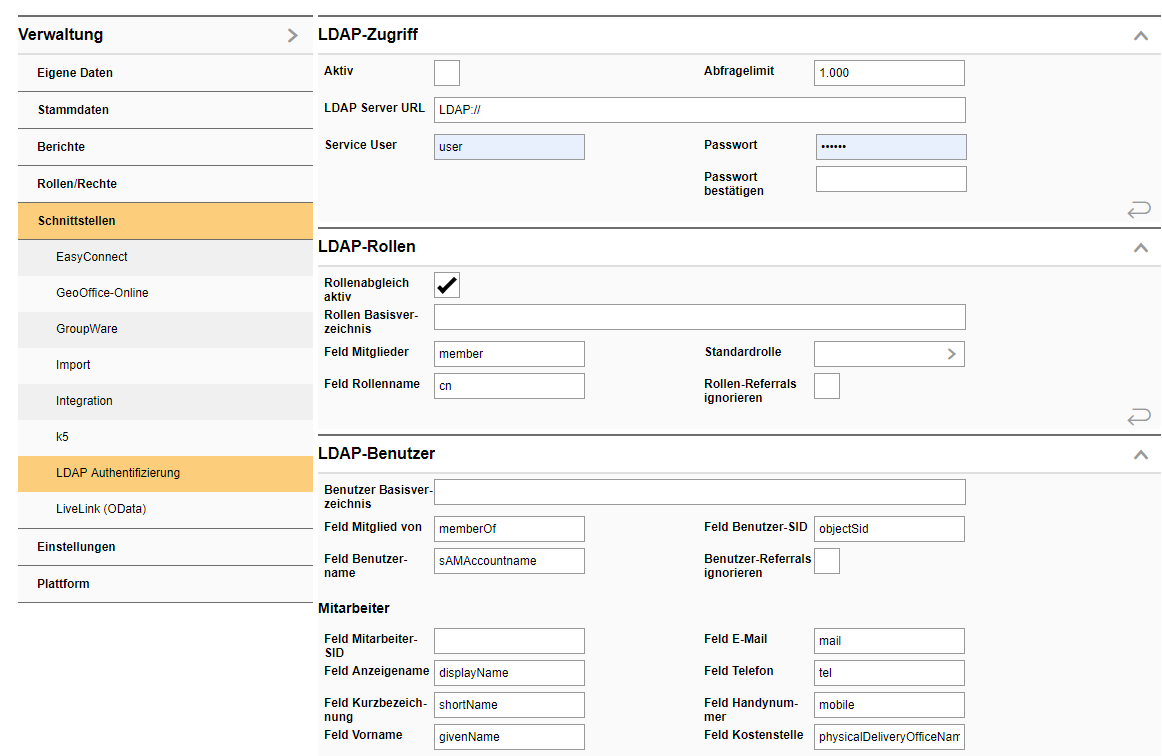The image size is (1162, 756).
Task: Open the Standardrolle dropdown
Action: pyautogui.click(x=889, y=353)
